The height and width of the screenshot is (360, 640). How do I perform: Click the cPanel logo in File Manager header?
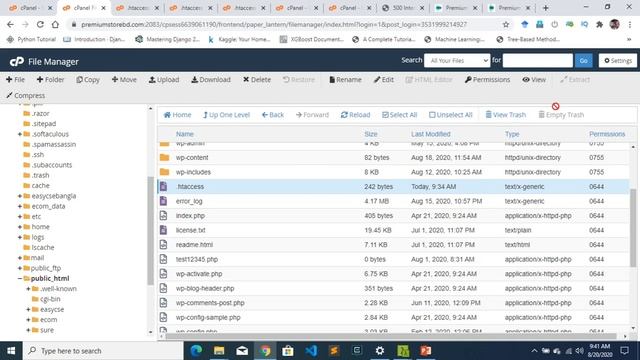17,62
